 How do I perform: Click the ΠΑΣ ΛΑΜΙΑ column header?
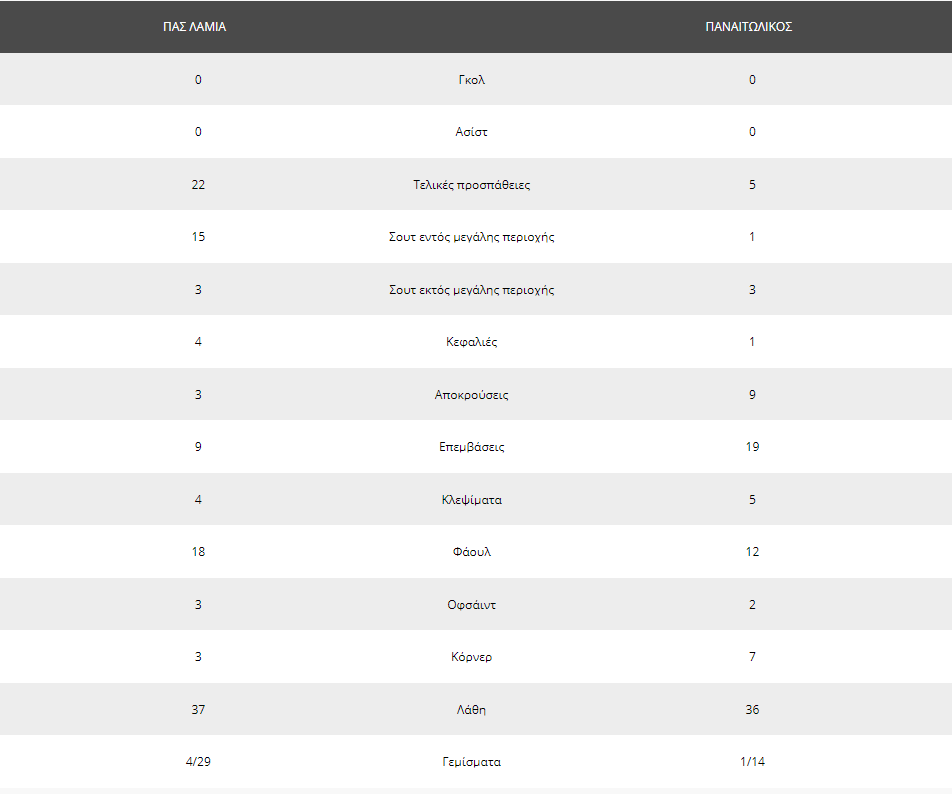click(x=194, y=27)
